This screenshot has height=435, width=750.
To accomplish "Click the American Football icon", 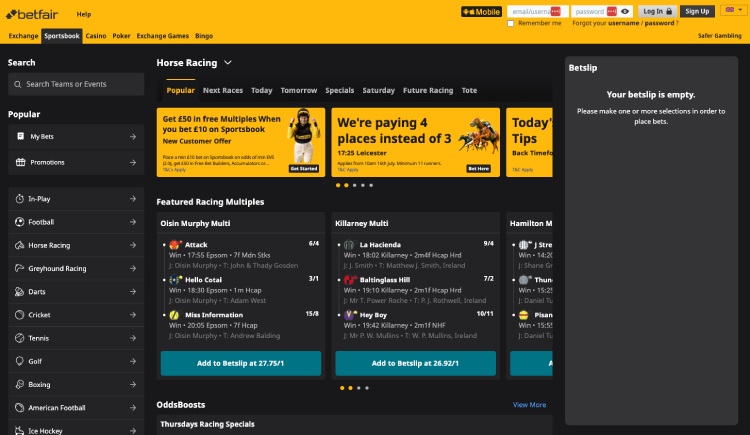I will coord(20,408).
